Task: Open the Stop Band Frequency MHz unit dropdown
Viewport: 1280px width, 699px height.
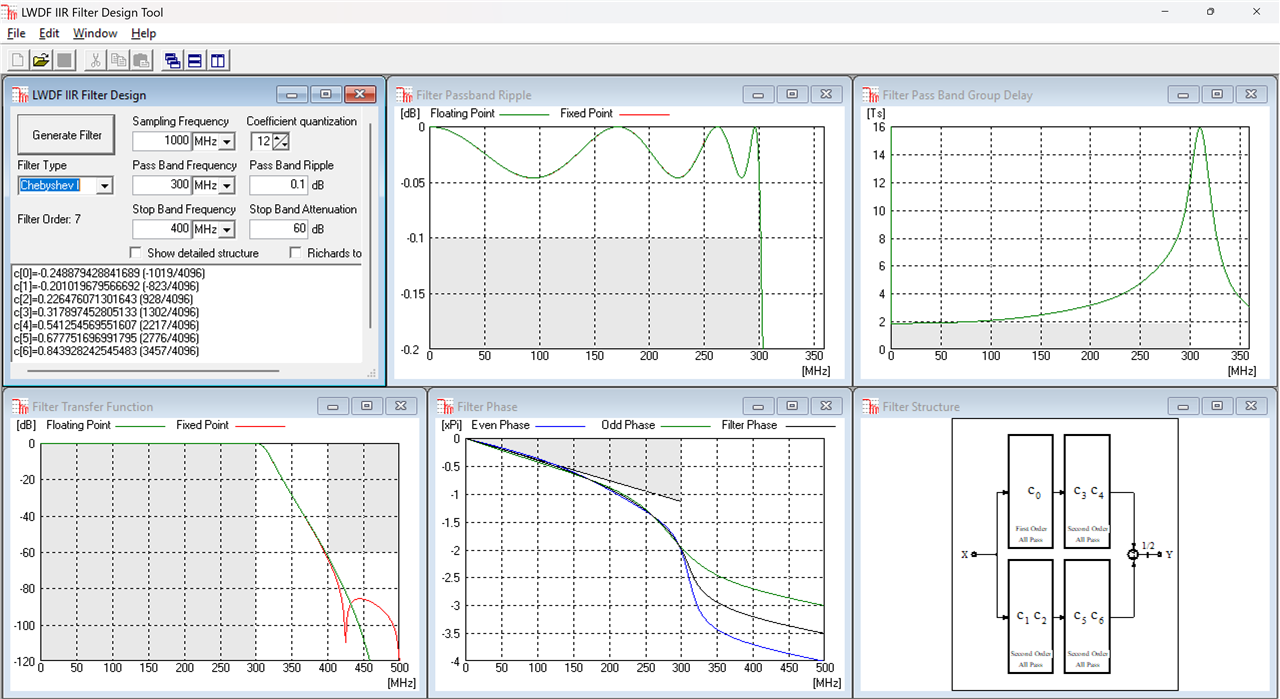Action: coord(227,230)
